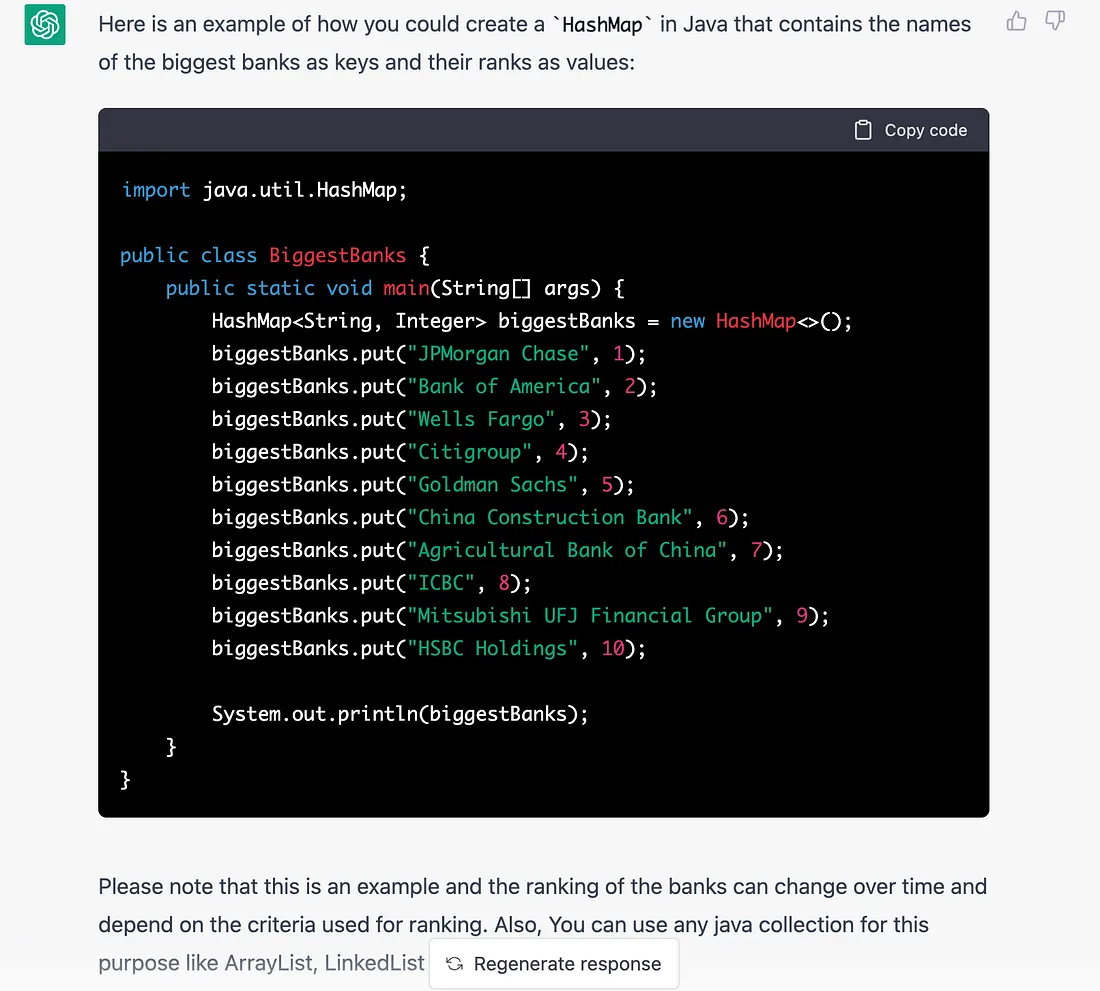Click the thumbs down icon
1100x991 pixels.
(x=1055, y=22)
